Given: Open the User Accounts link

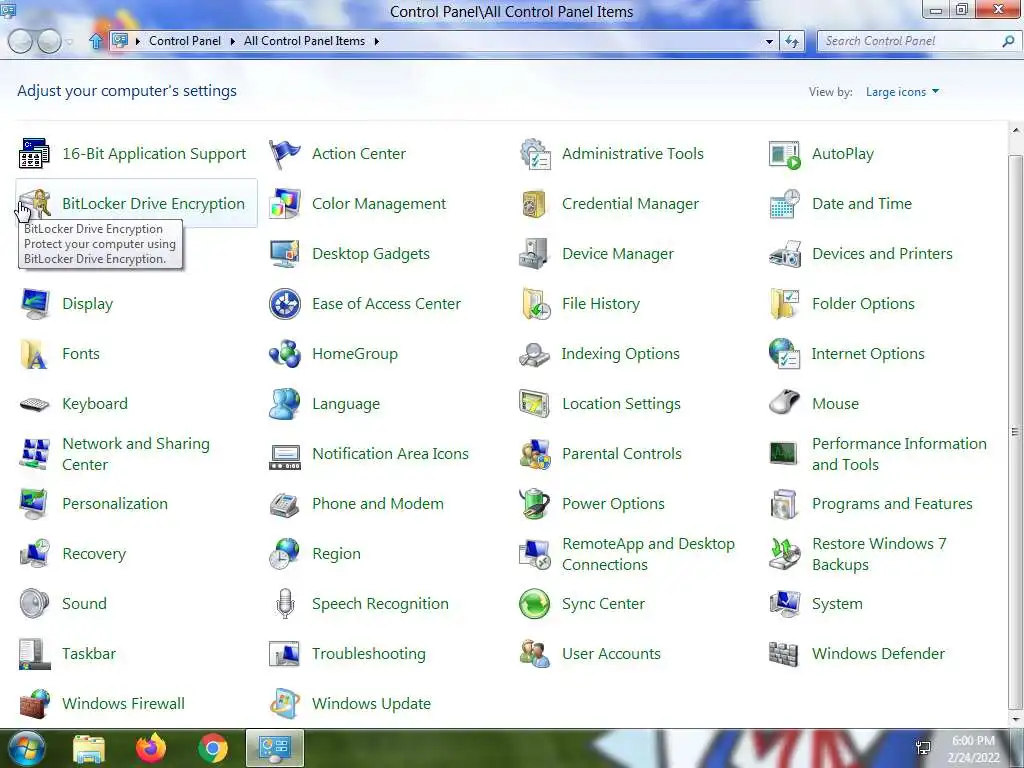Looking at the screenshot, I should (611, 654).
